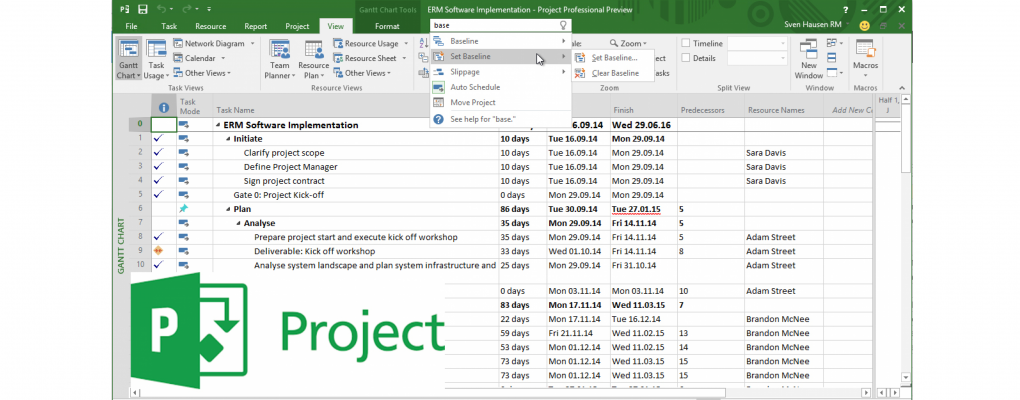Open the Task Usage view icon
This screenshot has height=400, width=1020.
click(156, 49)
